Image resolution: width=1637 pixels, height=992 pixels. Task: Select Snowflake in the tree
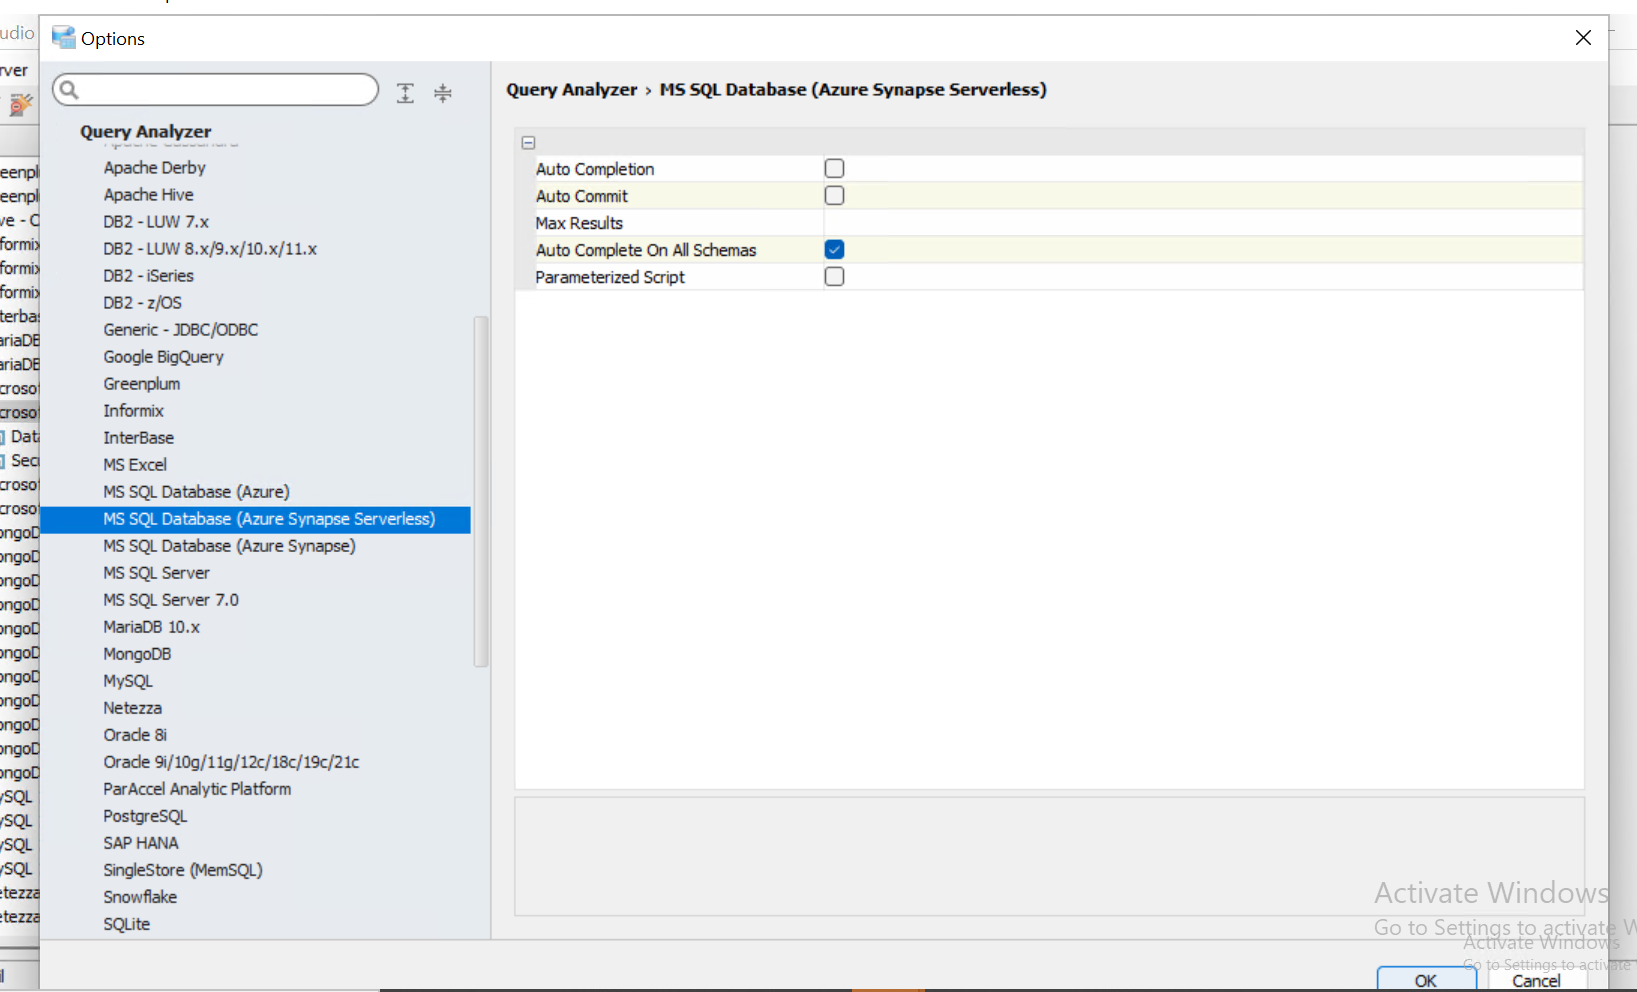pyautogui.click(x=140, y=897)
